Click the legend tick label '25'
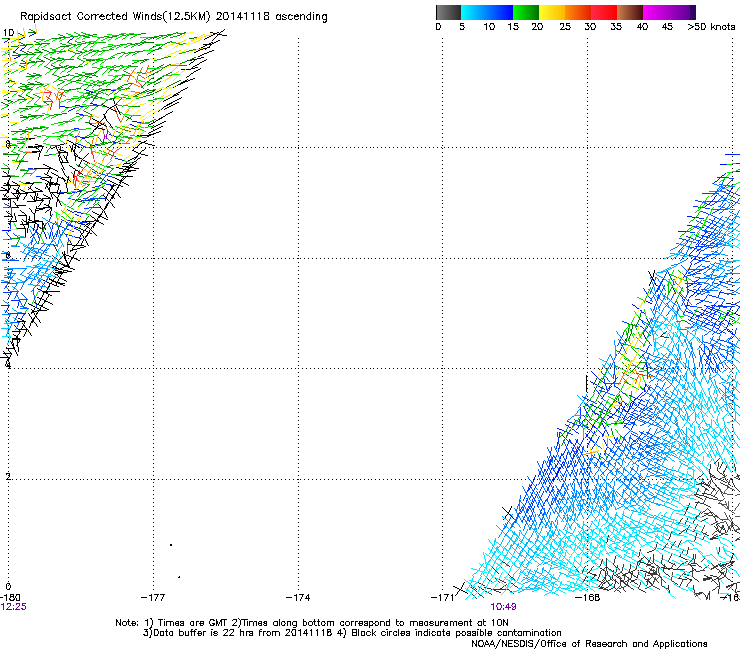The image size is (740, 650). click(x=565, y=27)
